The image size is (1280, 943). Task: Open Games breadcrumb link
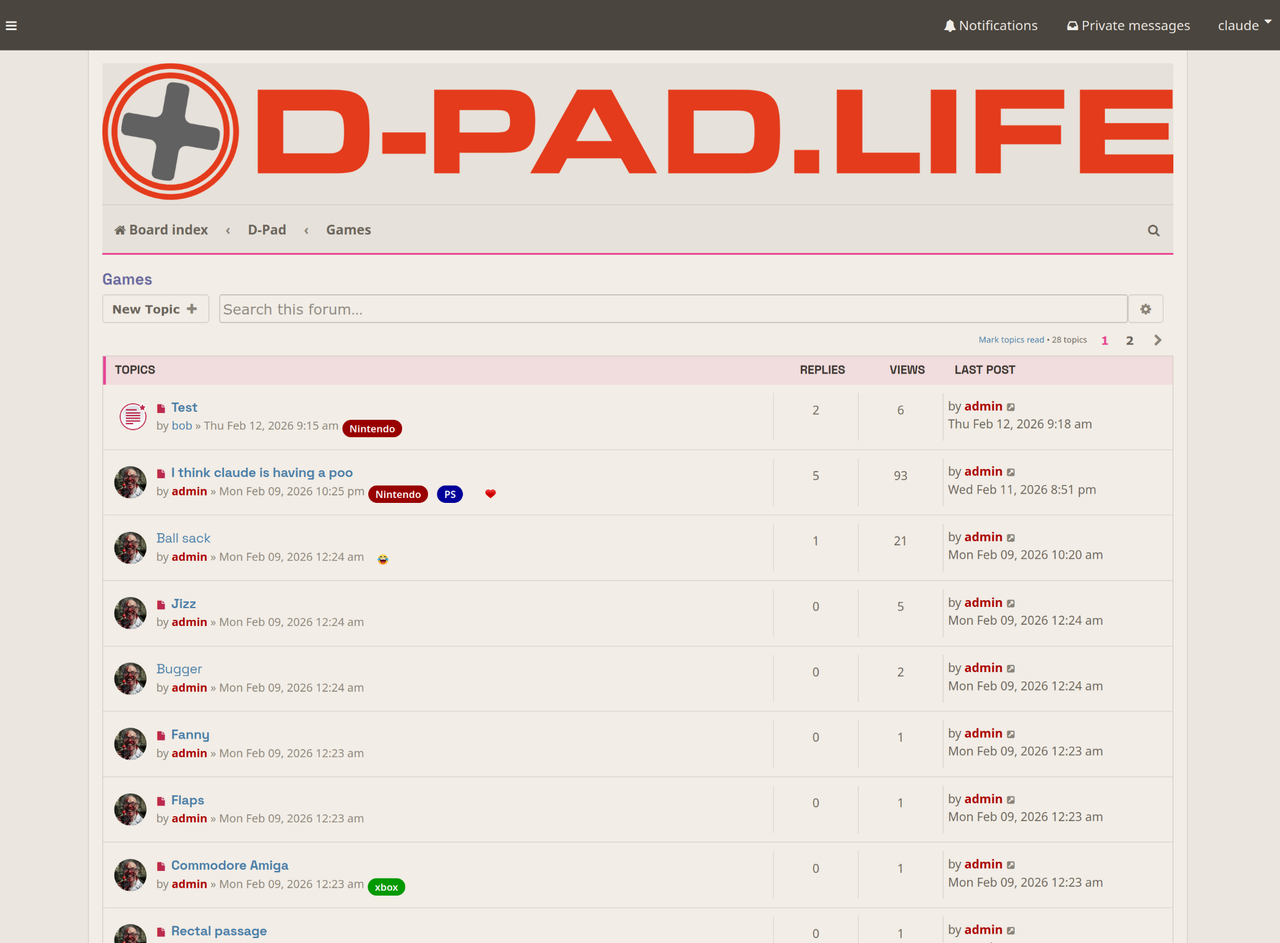coord(348,230)
